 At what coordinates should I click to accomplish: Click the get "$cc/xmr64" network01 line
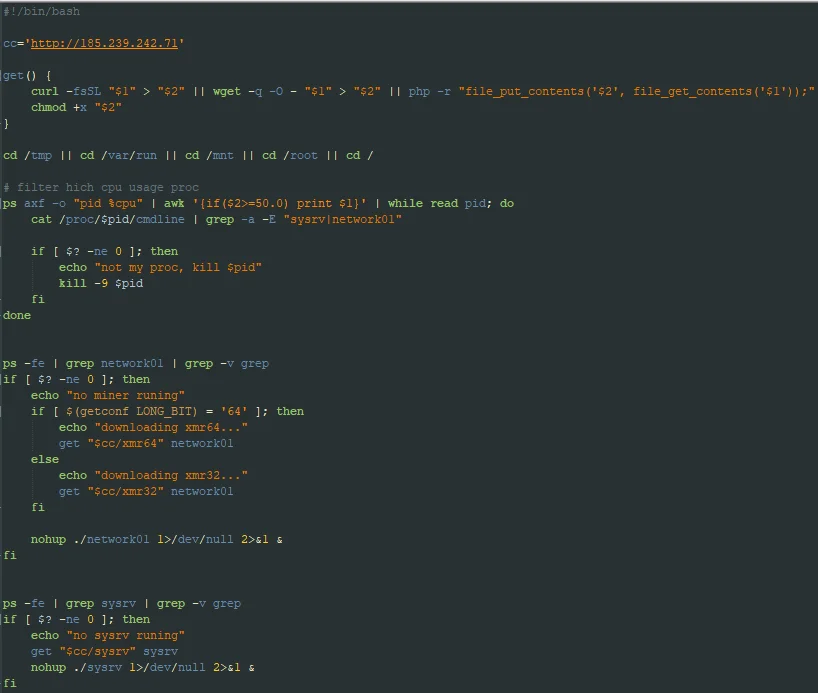(x=146, y=444)
